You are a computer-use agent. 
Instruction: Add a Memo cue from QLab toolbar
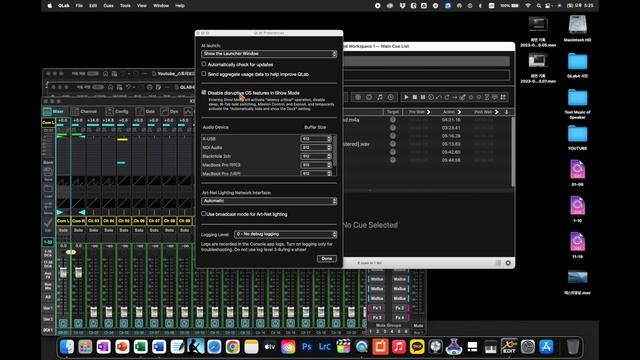point(495,97)
